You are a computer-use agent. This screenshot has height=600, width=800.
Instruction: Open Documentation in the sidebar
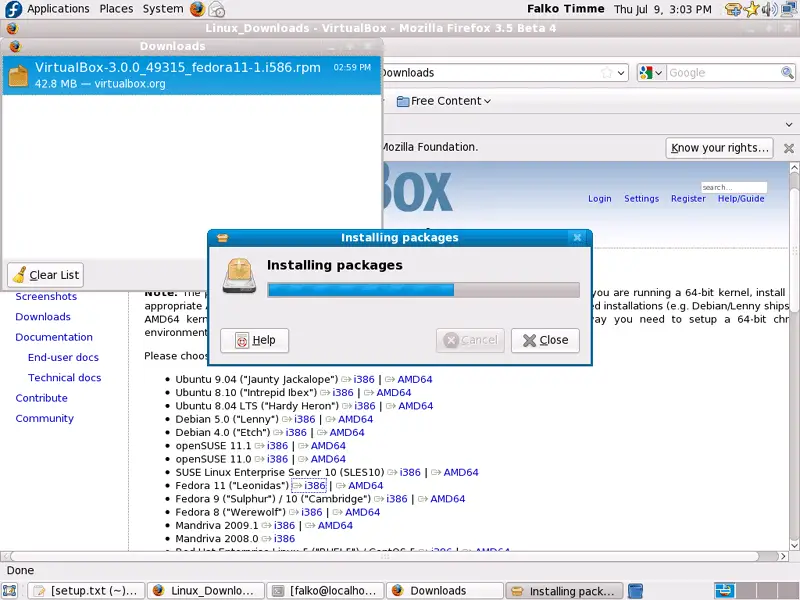point(54,337)
